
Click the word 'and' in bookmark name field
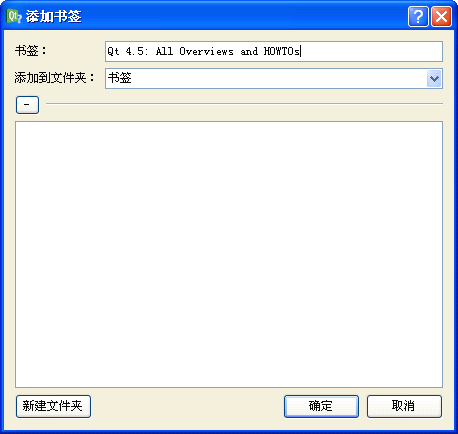click(249, 51)
